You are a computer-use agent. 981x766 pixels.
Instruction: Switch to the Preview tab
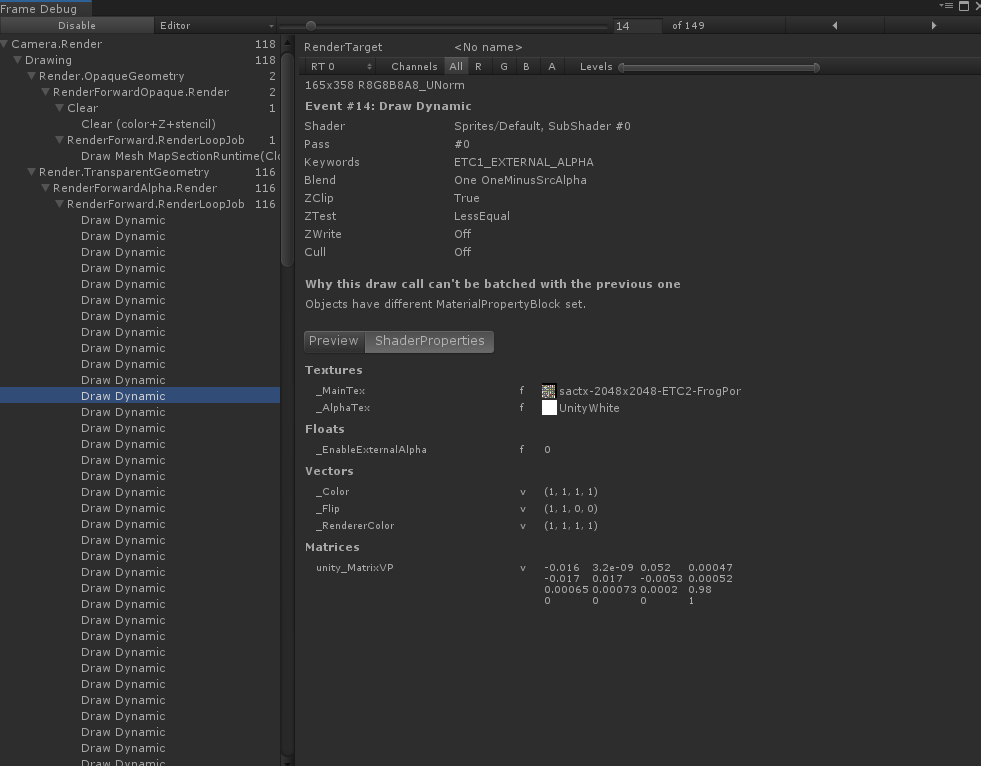pos(334,341)
